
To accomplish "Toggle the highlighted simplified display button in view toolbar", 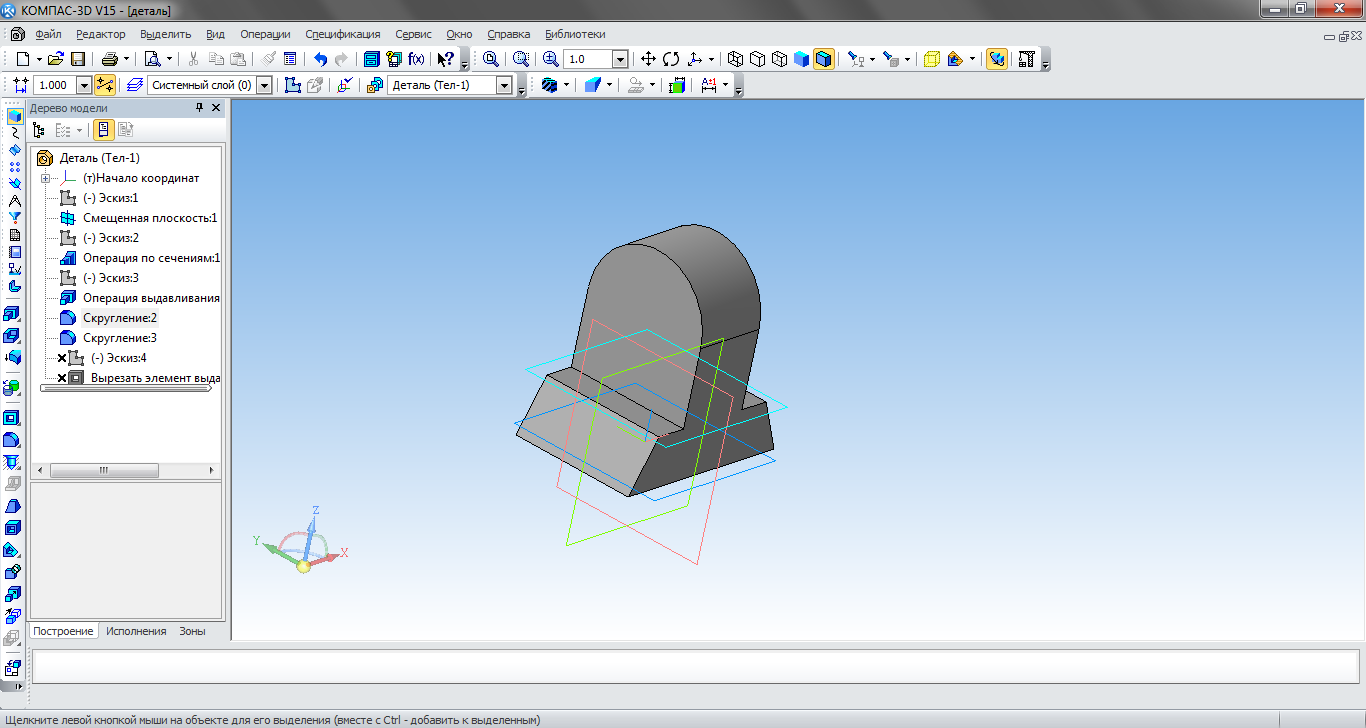I will pyautogui.click(x=997, y=59).
